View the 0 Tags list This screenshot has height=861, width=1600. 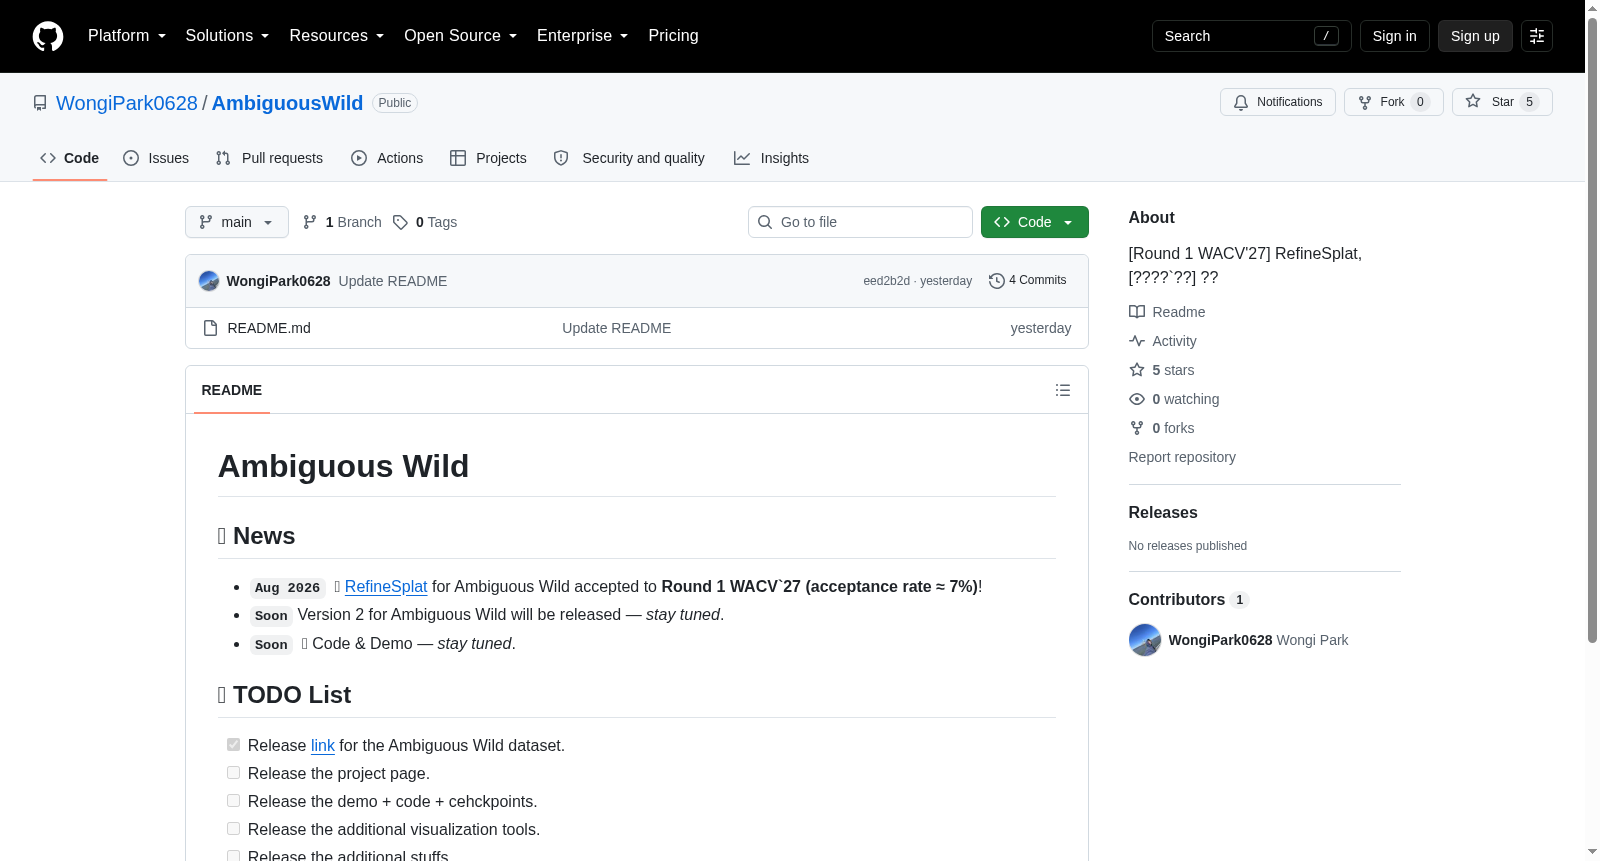pos(425,222)
